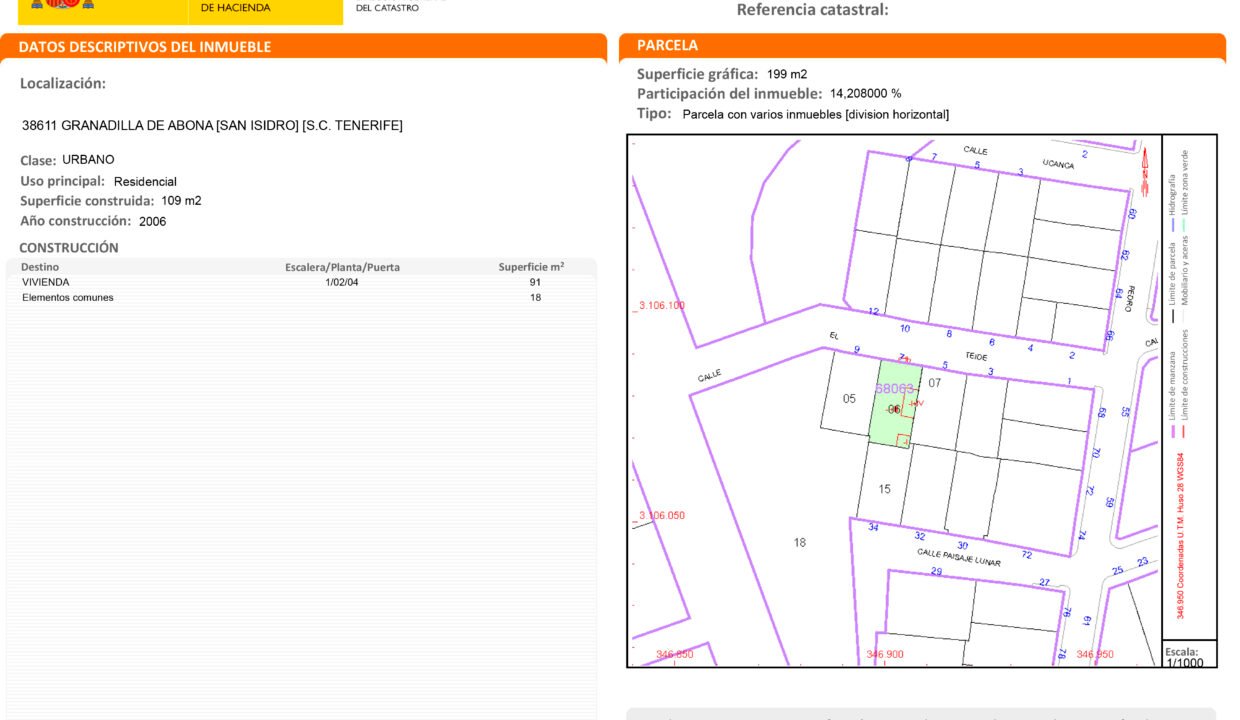Click the coordinate label '346.850'

point(675,655)
